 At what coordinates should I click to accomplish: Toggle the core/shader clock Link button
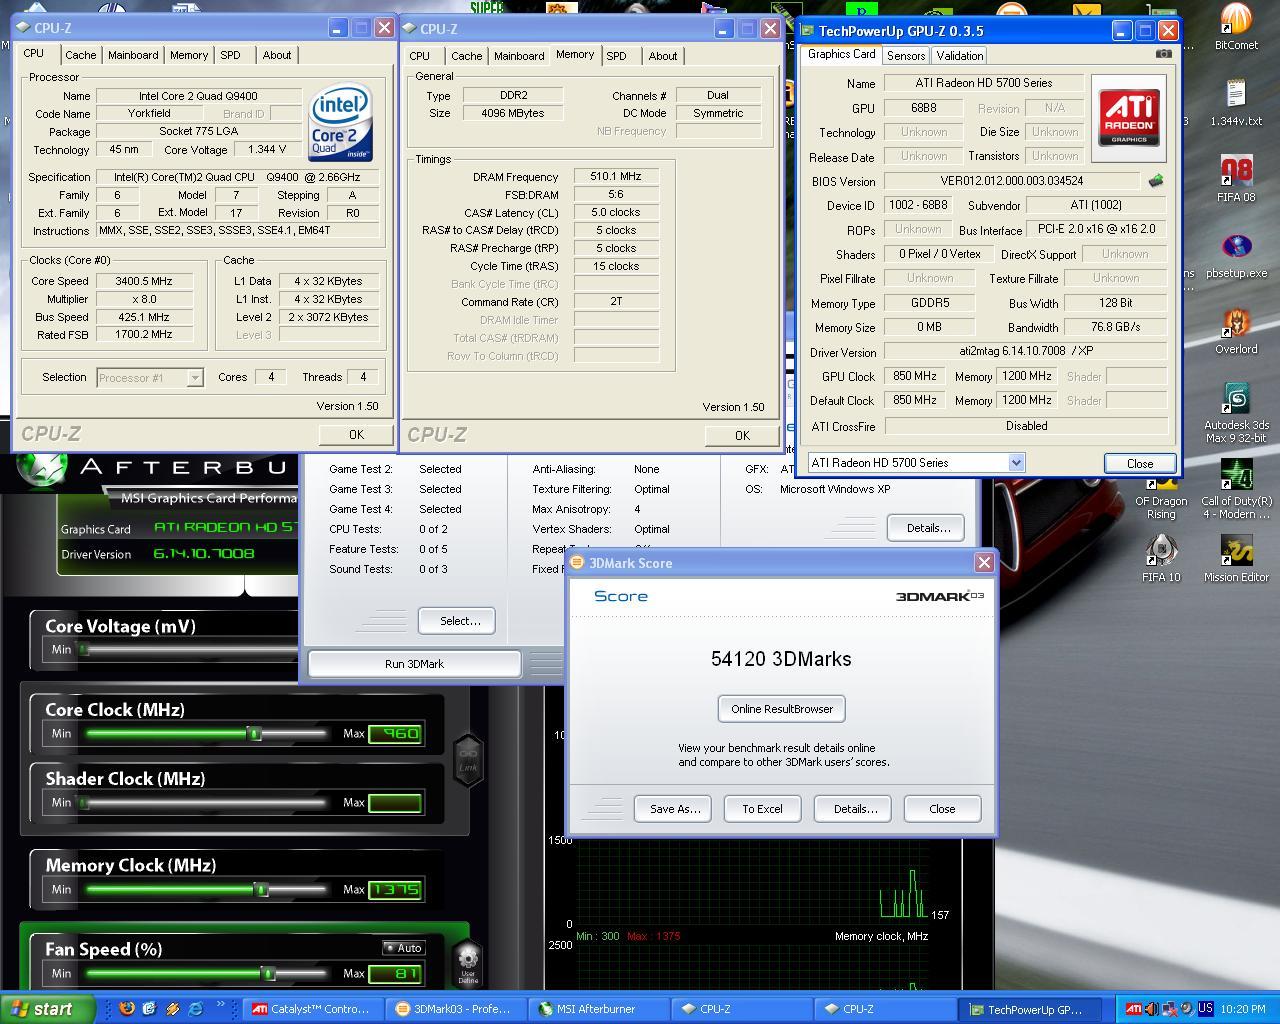tap(468, 760)
